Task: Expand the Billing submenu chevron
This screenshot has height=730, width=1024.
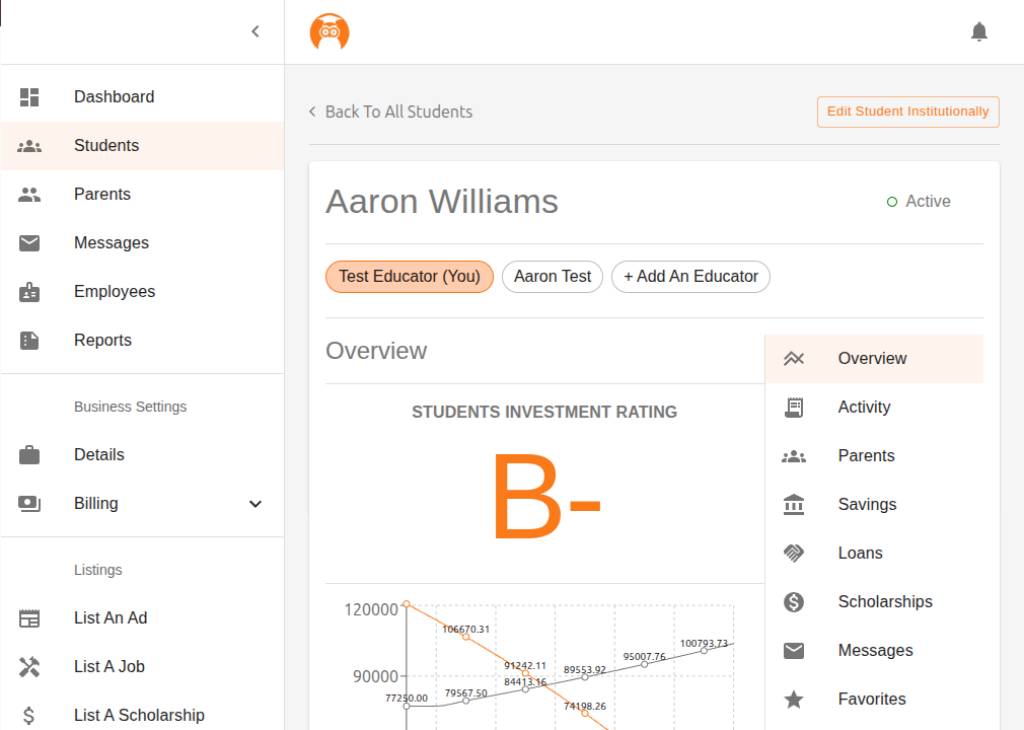Action: pos(255,504)
